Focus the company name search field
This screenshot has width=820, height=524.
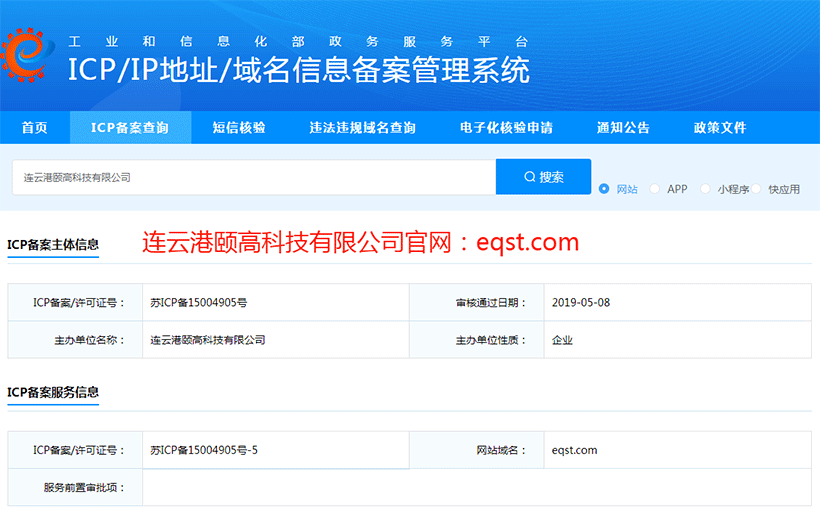coord(254,177)
